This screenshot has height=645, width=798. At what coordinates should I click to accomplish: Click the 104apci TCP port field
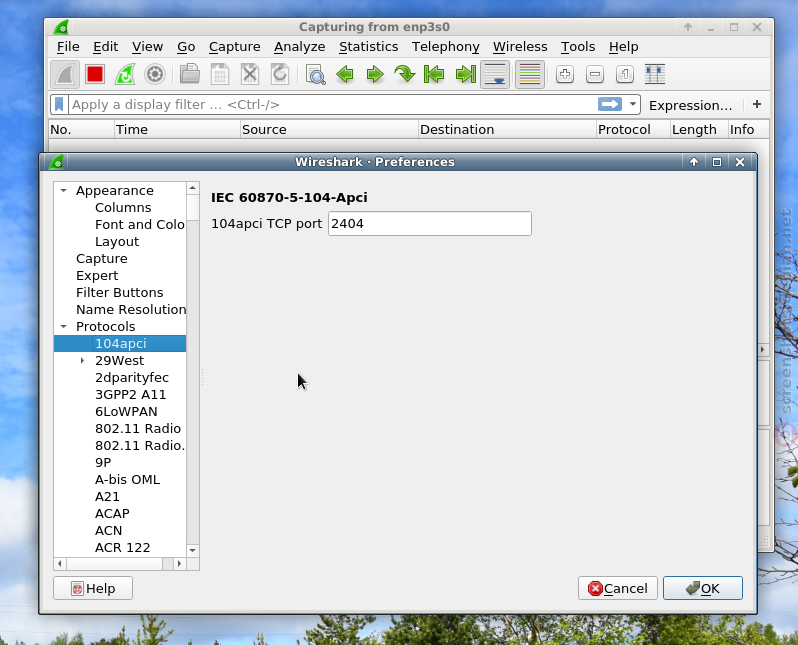[x=430, y=223]
